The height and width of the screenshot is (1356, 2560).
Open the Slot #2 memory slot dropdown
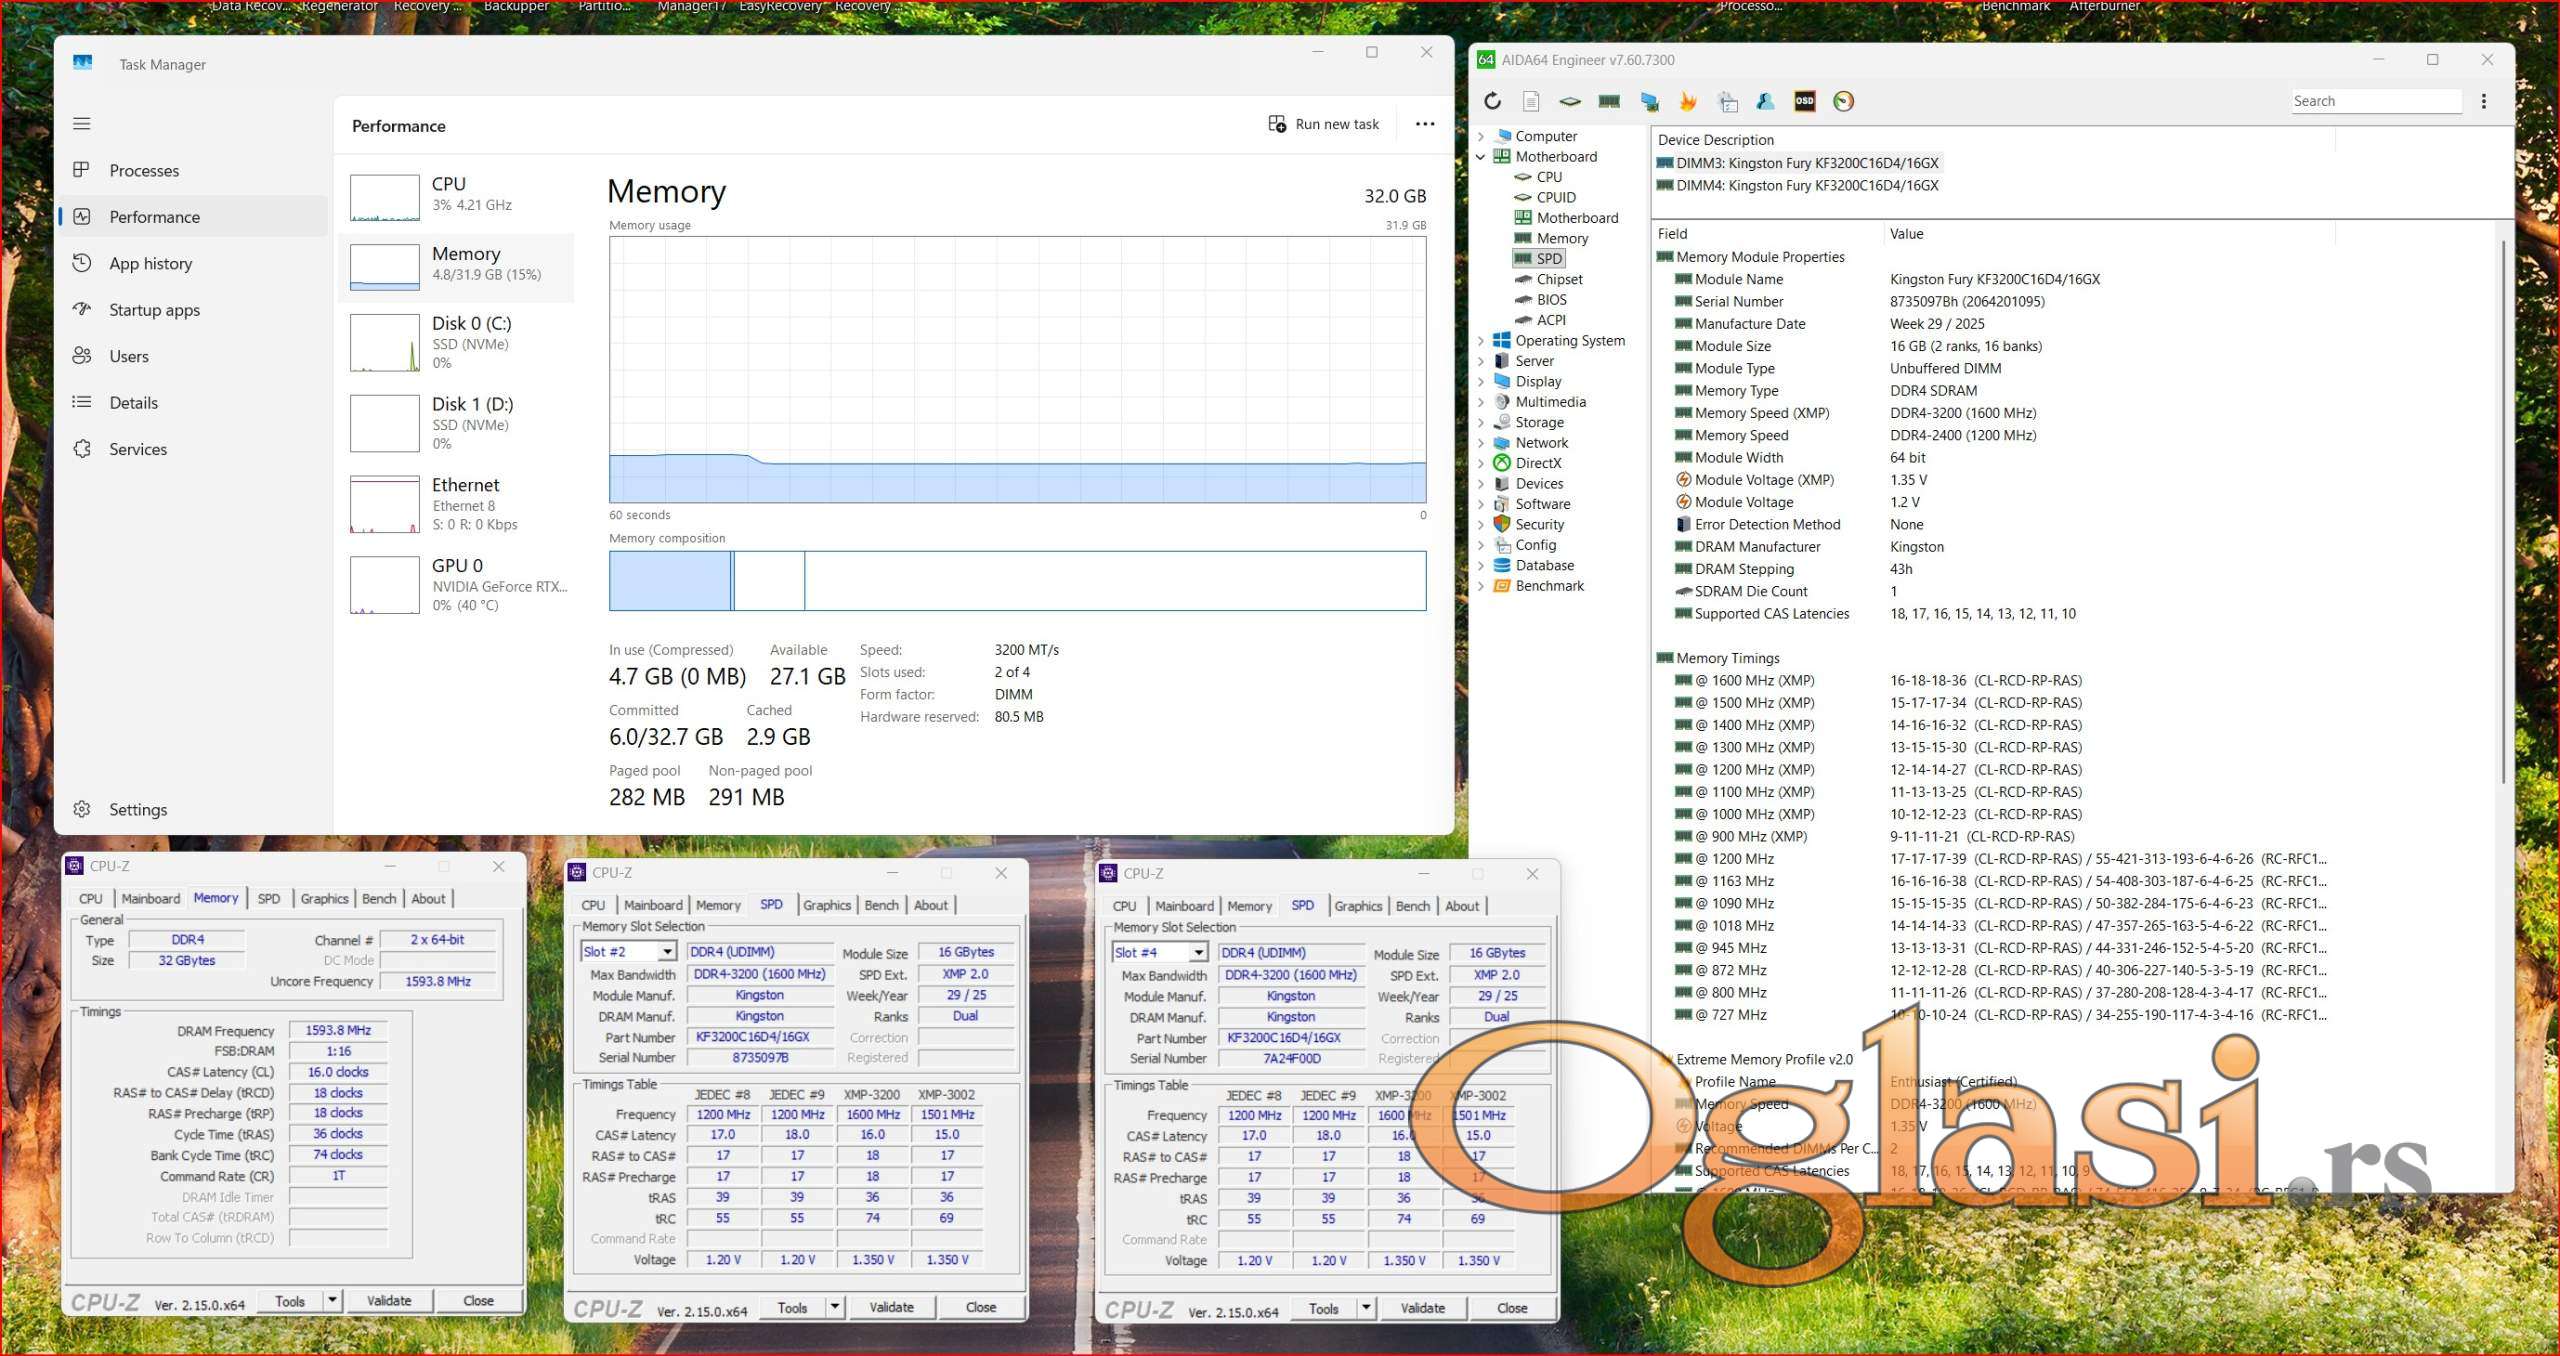click(x=666, y=952)
